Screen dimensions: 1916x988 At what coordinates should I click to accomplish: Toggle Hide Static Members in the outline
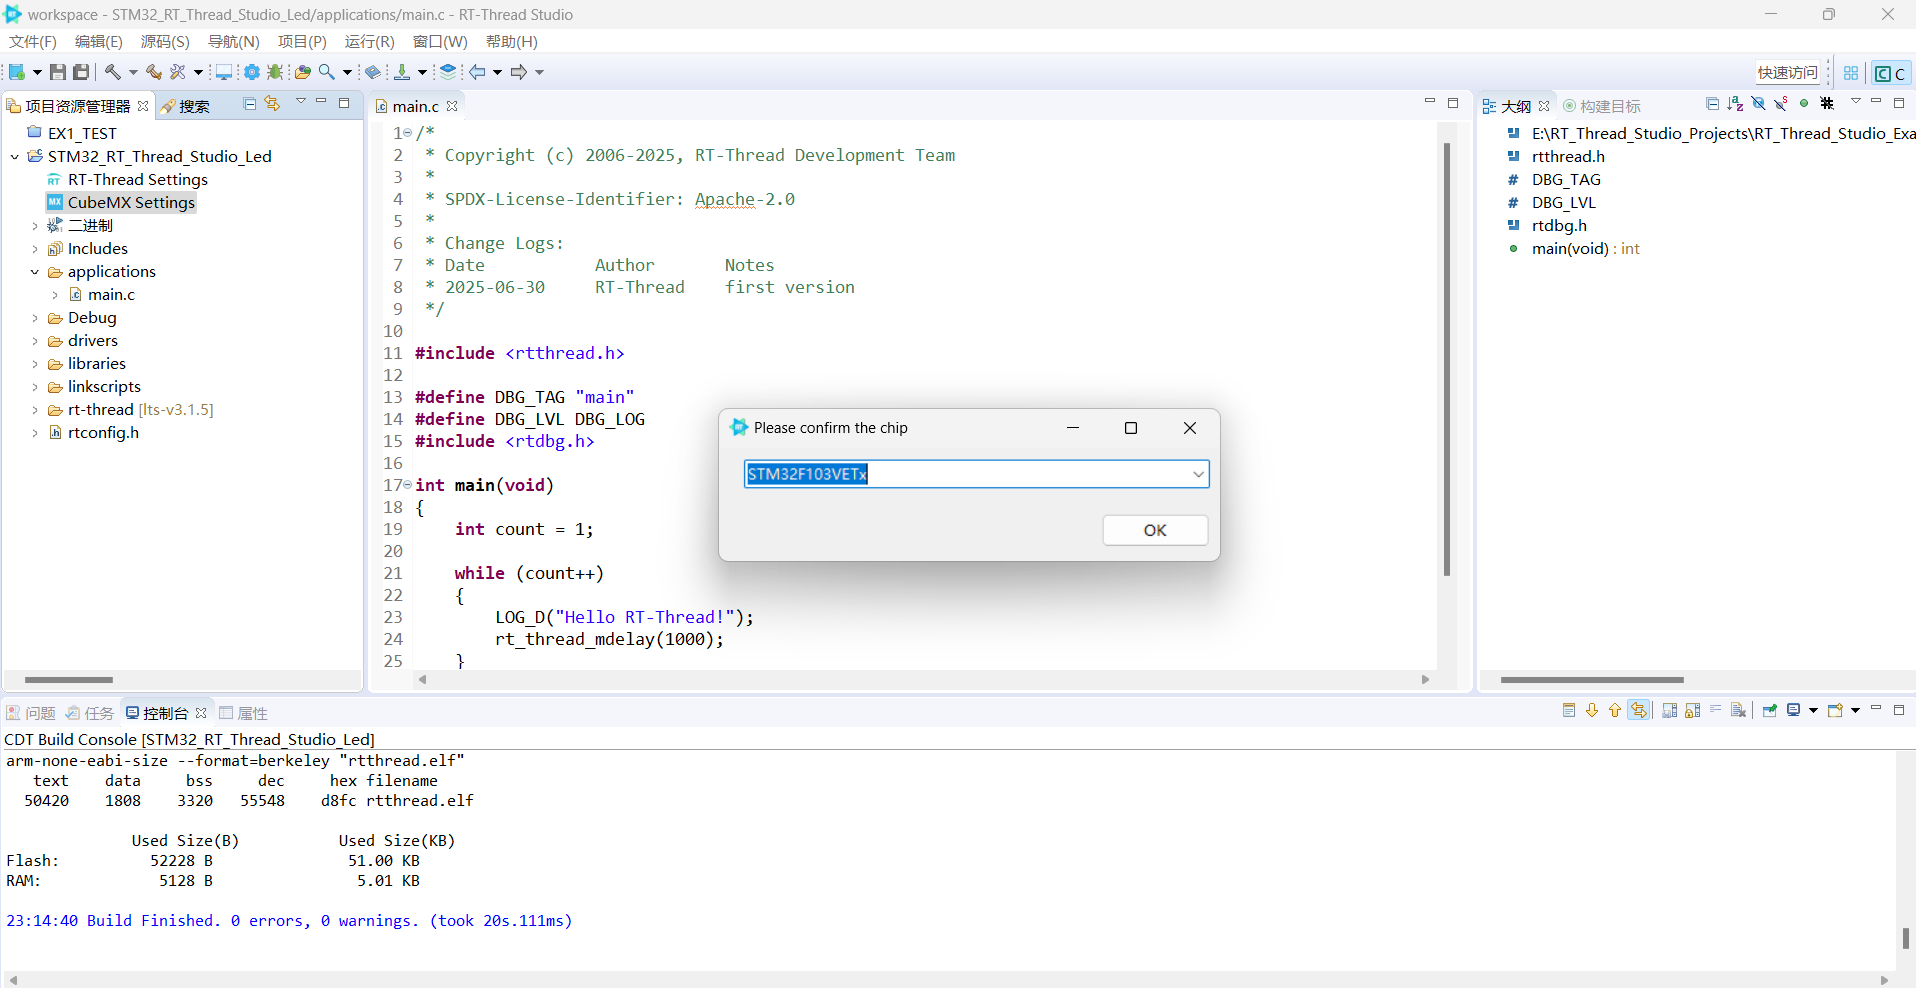coord(1781,104)
